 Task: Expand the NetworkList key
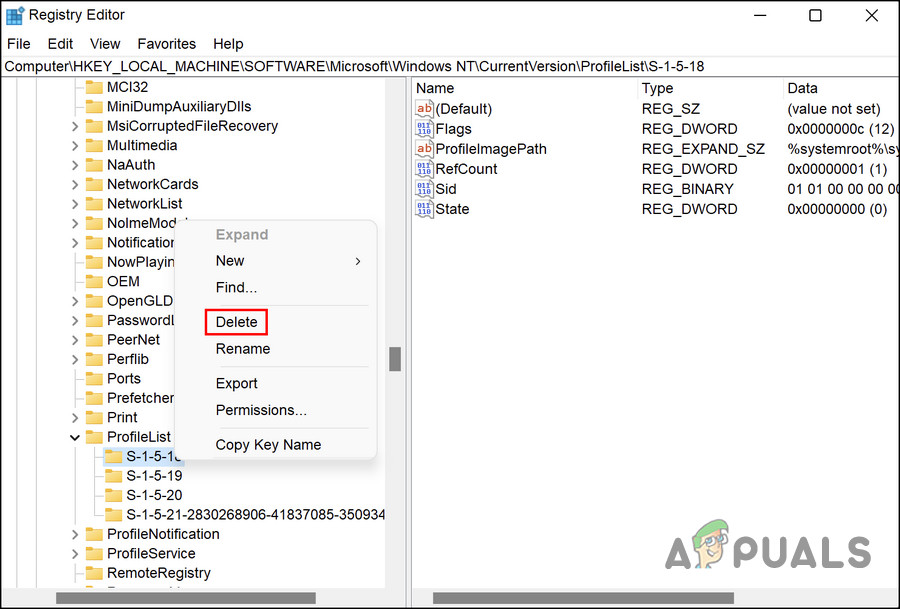pos(75,204)
